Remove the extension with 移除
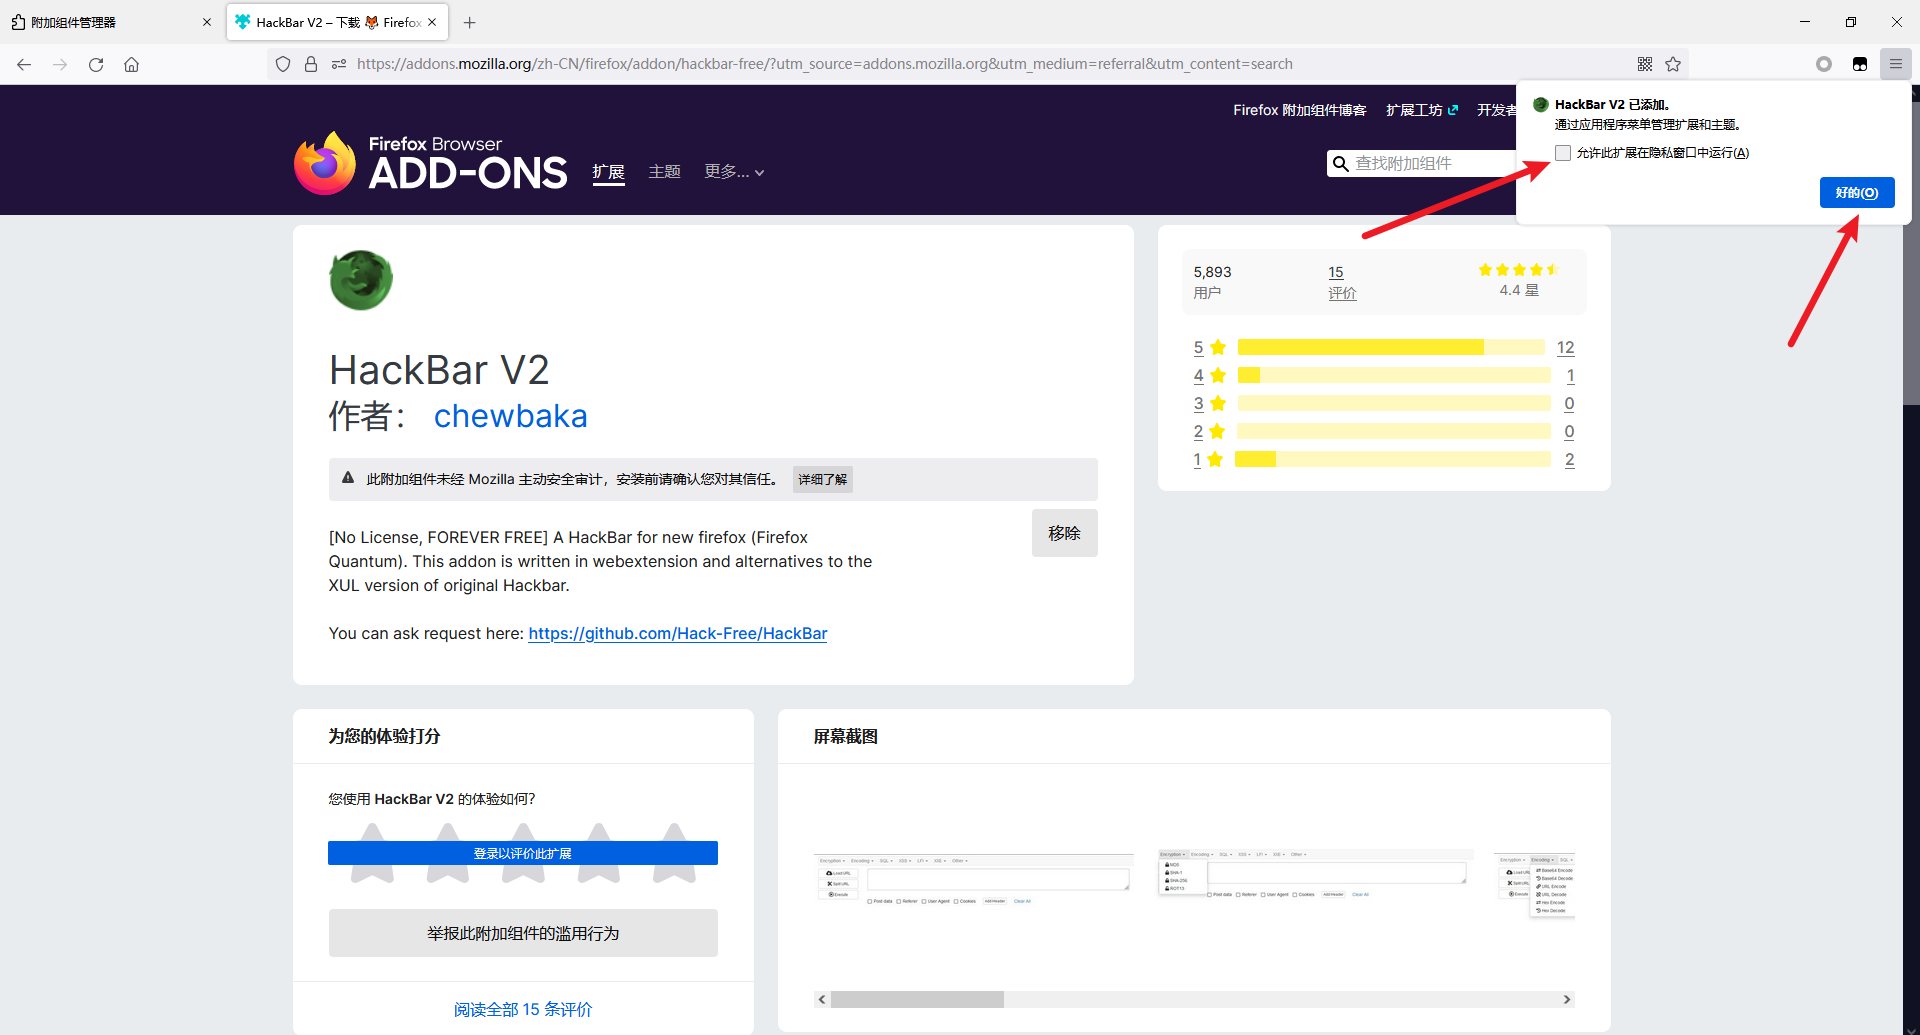1920x1035 pixels. click(x=1064, y=533)
